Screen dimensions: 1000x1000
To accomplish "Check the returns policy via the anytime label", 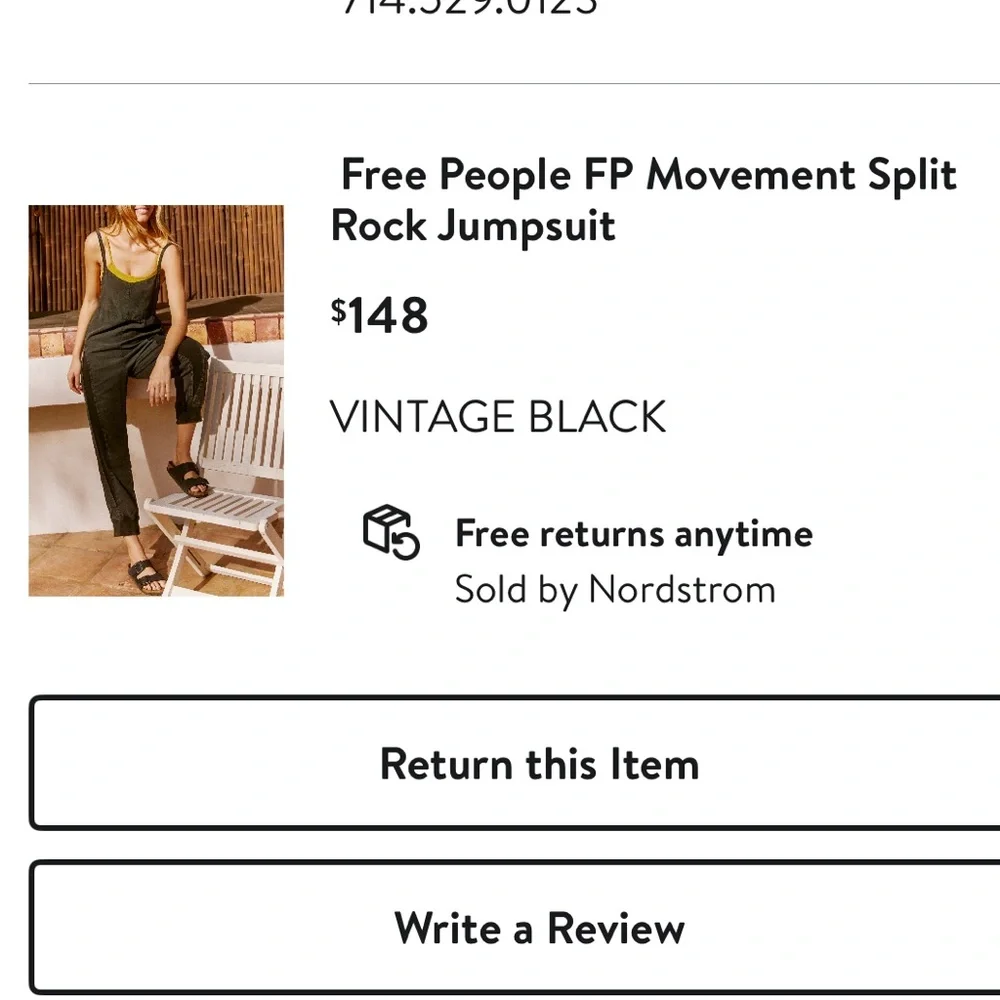I will tap(633, 533).
